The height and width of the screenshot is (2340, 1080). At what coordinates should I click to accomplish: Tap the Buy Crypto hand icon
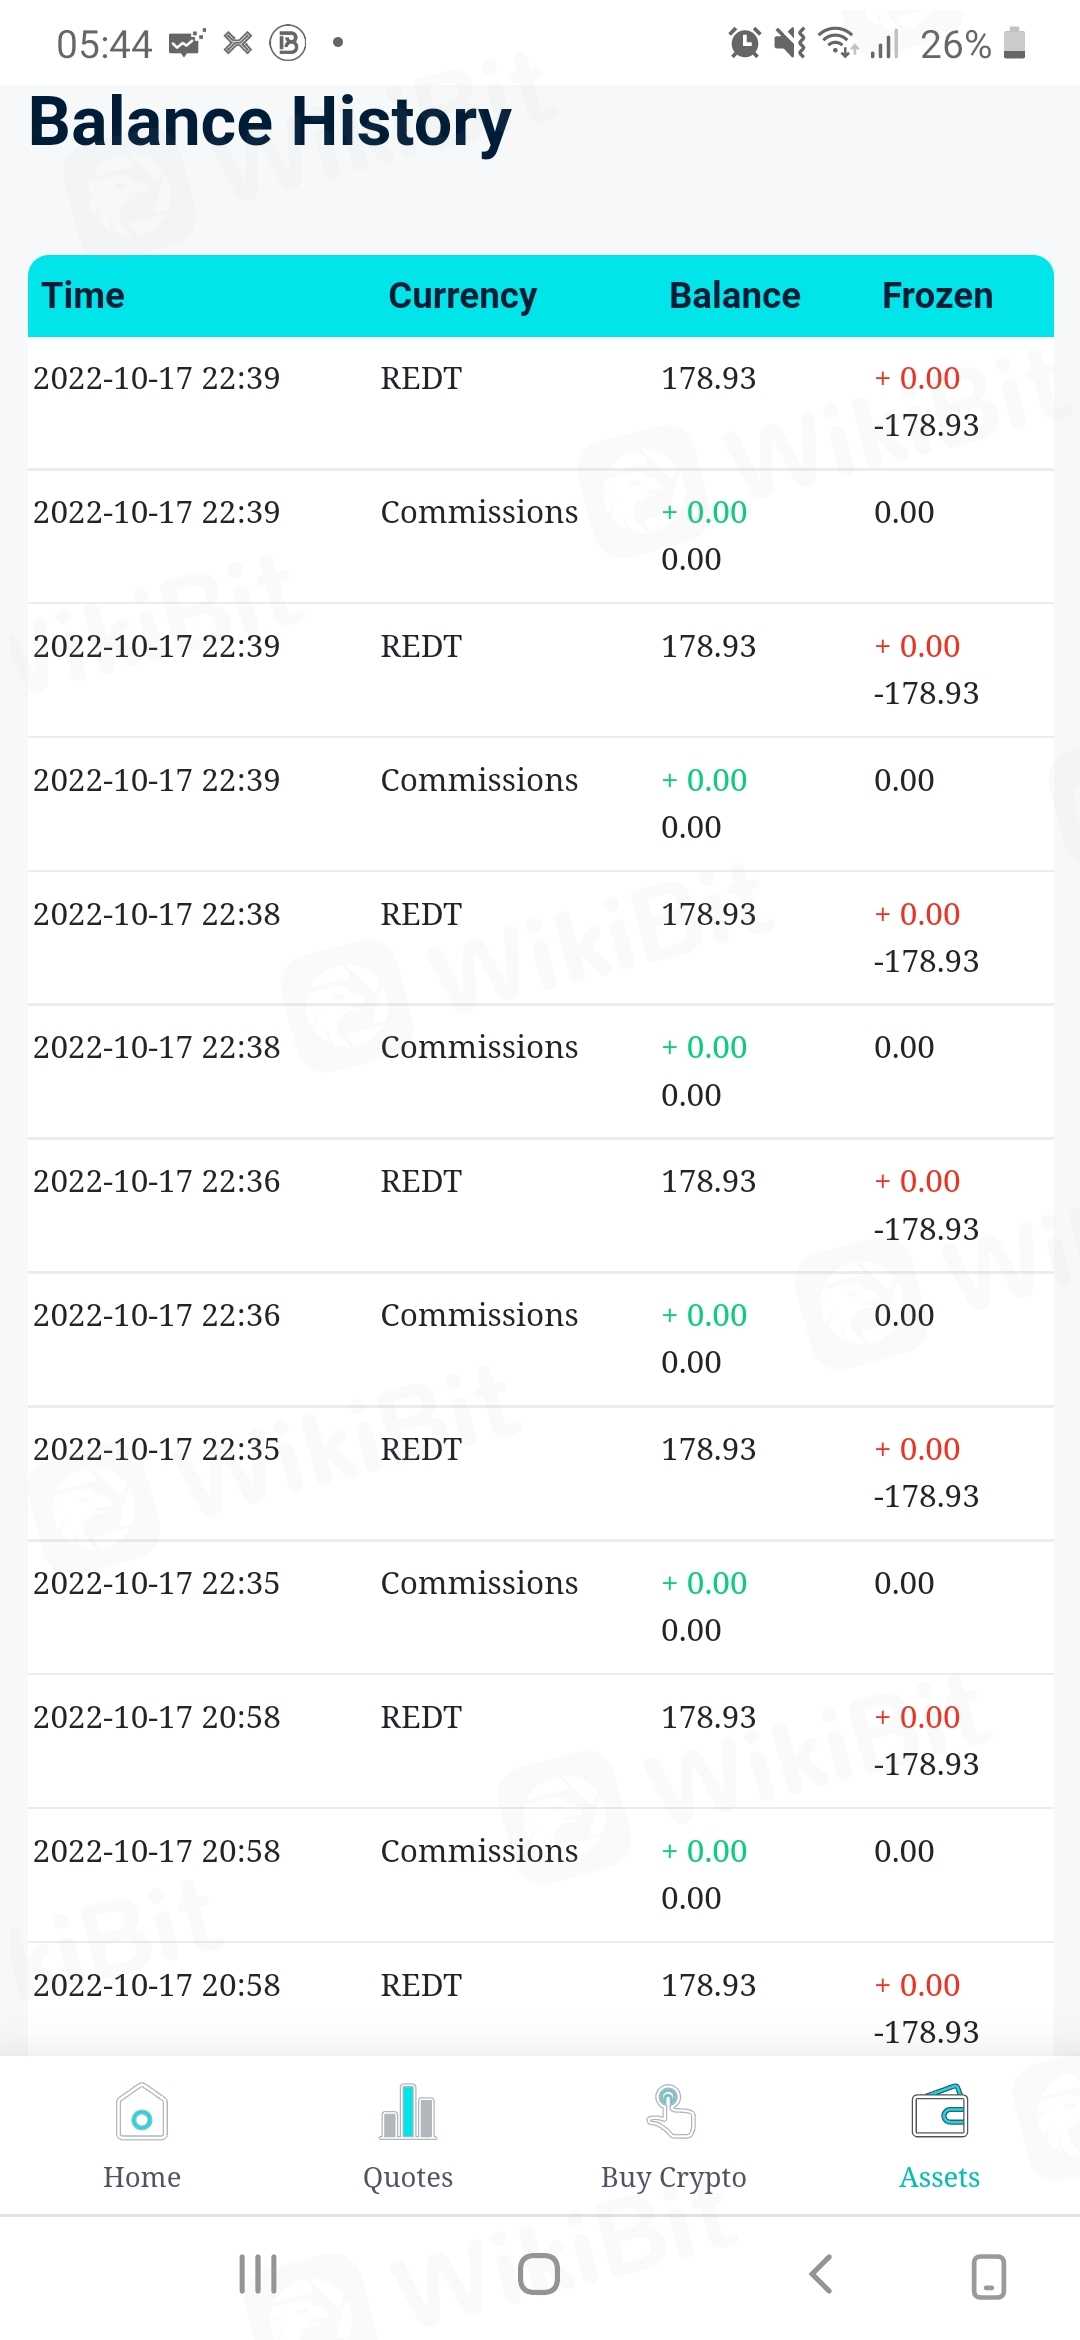click(x=673, y=2112)
